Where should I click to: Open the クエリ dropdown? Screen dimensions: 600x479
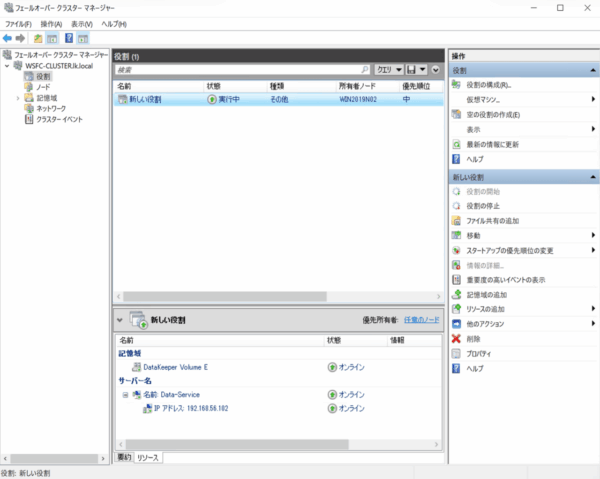click(x=389, y=70)
